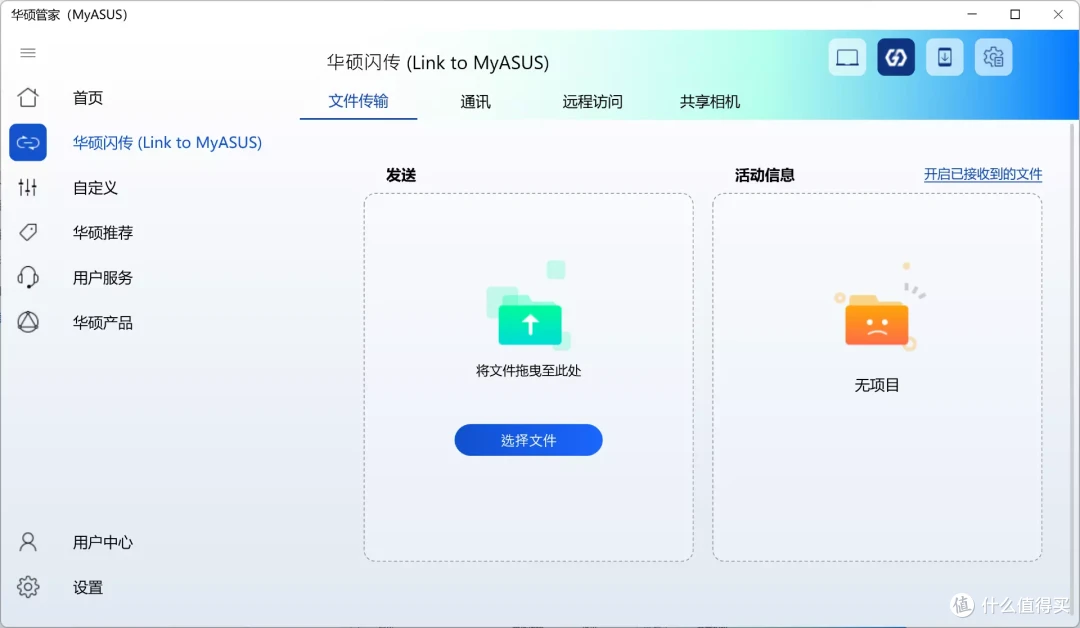Maximize the MyASUS window
This screenshot has height=628, width=1080.
click(1015, 14)
